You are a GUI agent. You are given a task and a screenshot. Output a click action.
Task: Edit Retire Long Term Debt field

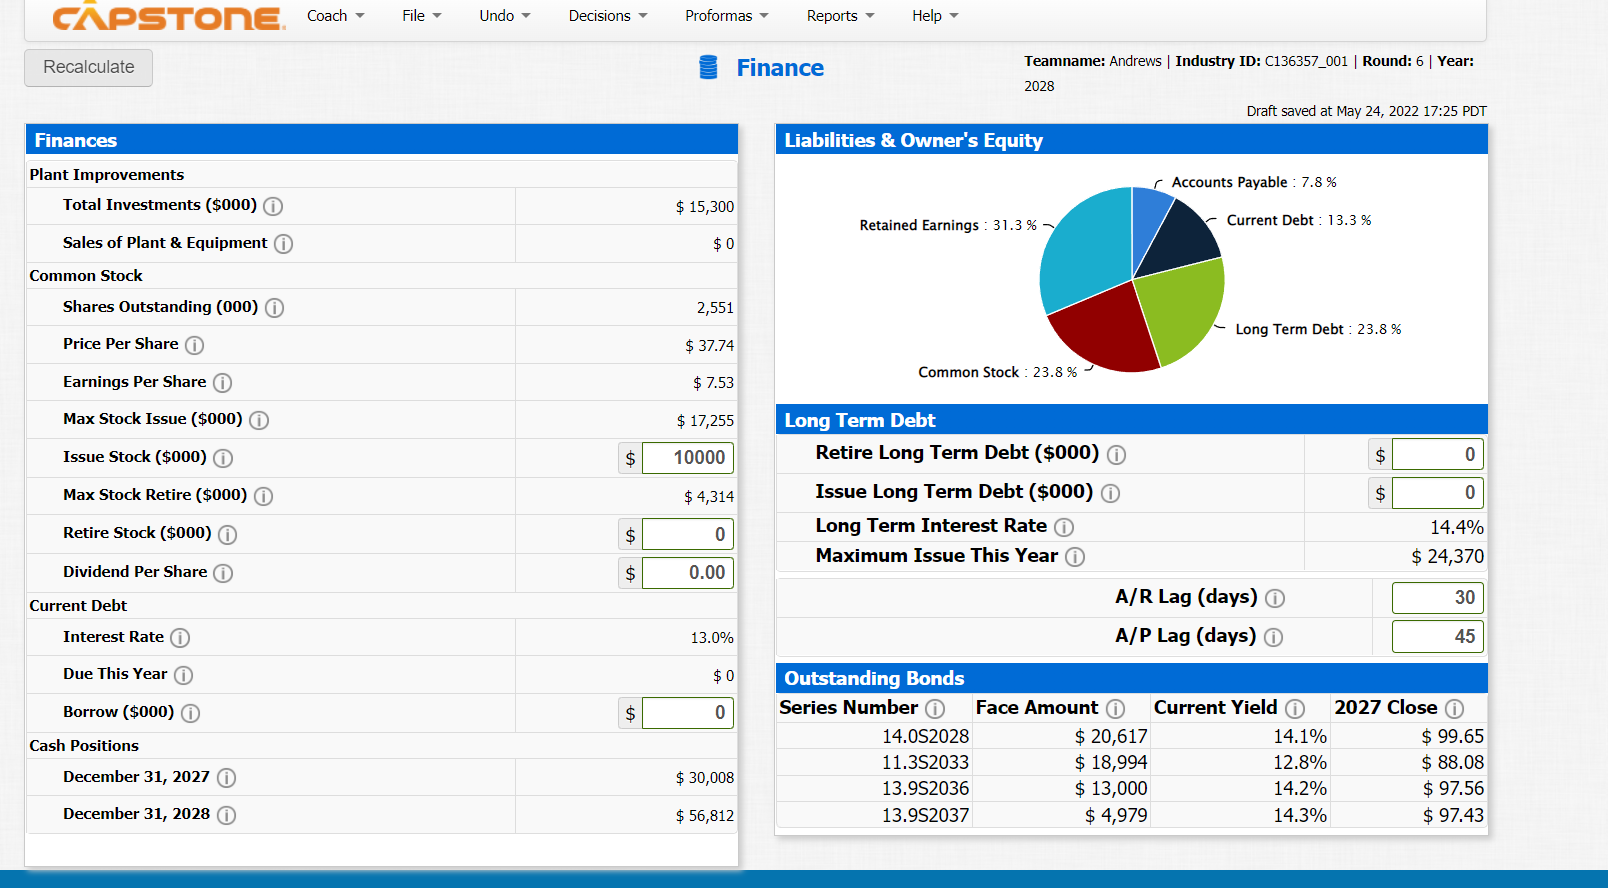coord(1438,455)
